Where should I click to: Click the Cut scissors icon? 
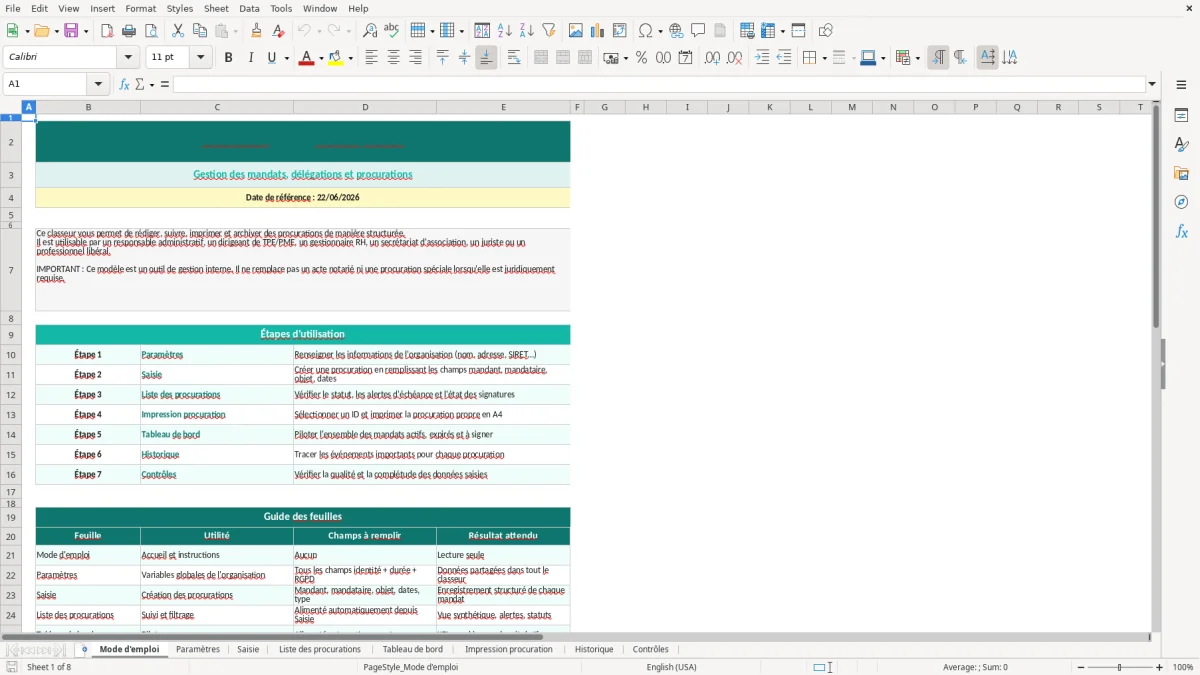point(178,31)
